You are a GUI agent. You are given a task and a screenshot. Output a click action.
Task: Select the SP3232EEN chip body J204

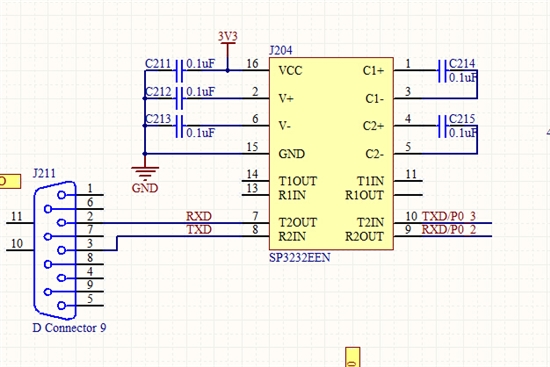(331, 154)
